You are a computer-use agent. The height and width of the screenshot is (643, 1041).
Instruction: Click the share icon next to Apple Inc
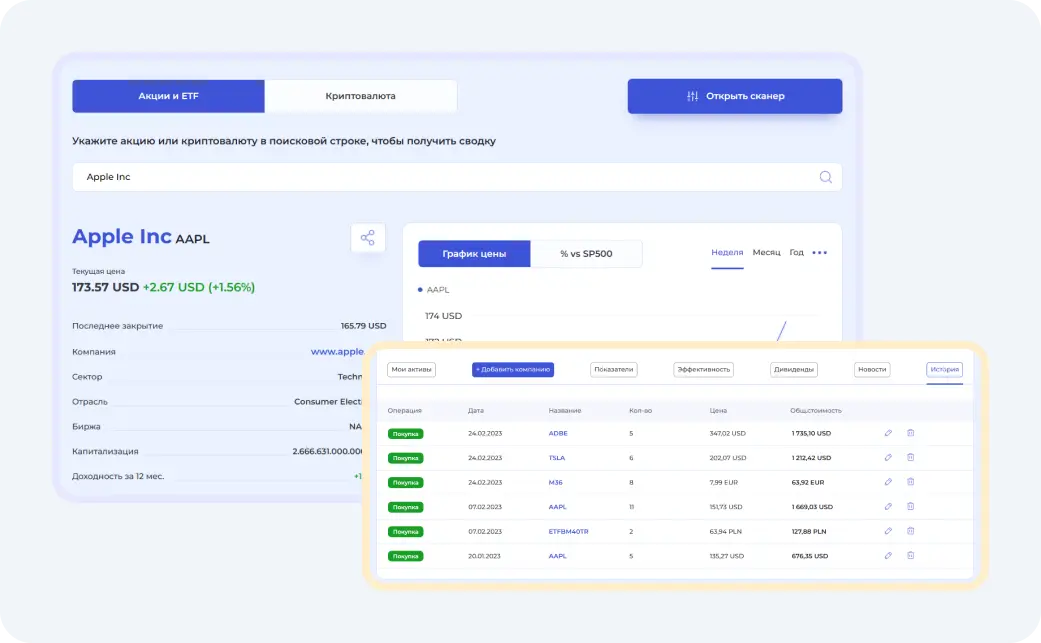click(x=368, y=238)
